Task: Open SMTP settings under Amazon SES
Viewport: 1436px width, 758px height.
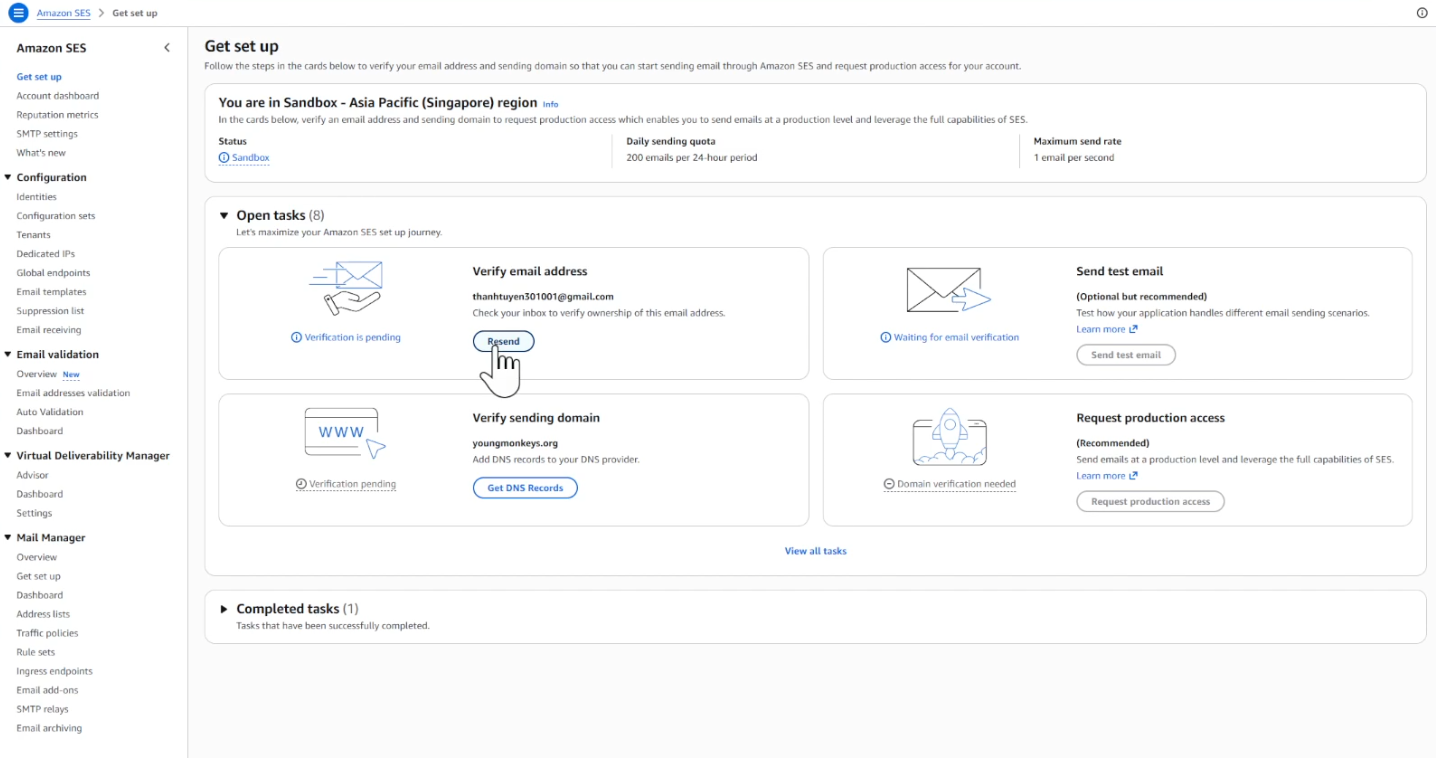Action: coord(47,134)
